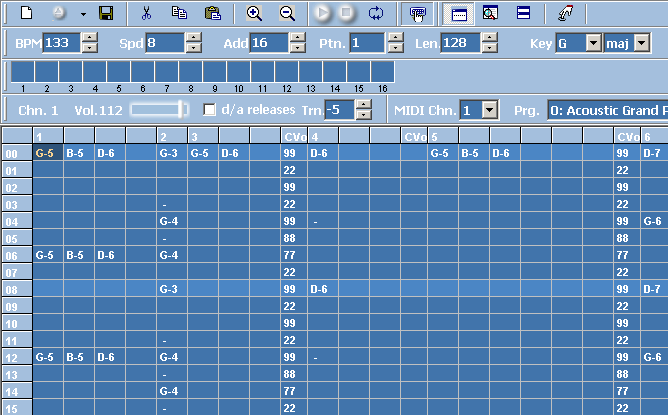Click the horizontal stripes view icon
668x415 pixels.
coord(523,13)
